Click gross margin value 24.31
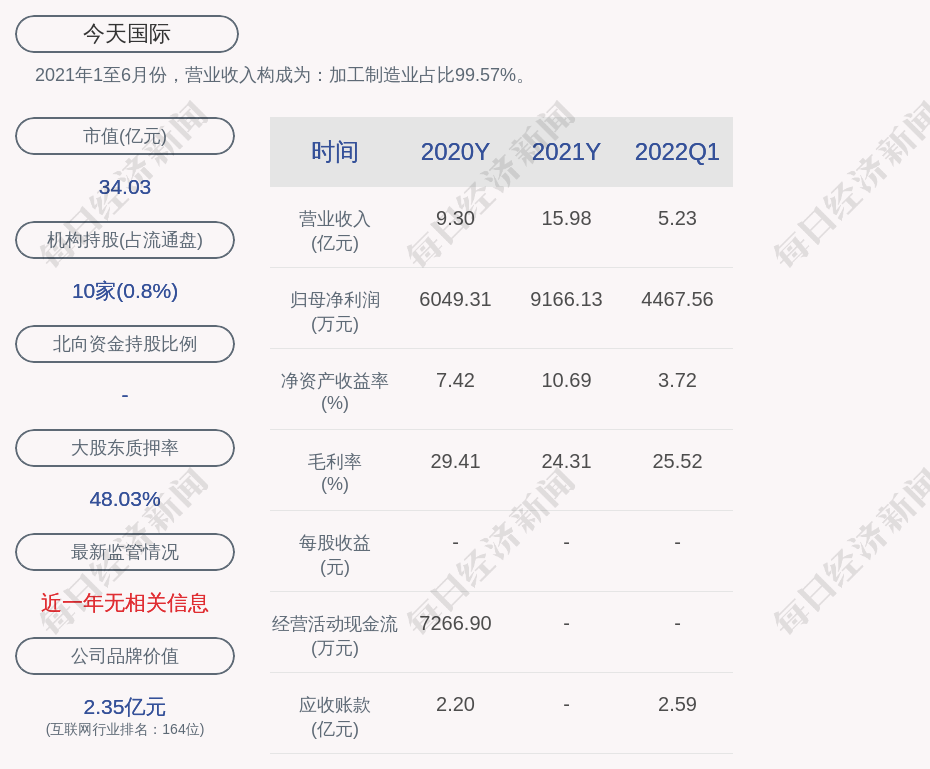Image resolution: width=930 pixels, height=769 pixels. [566, 461]
